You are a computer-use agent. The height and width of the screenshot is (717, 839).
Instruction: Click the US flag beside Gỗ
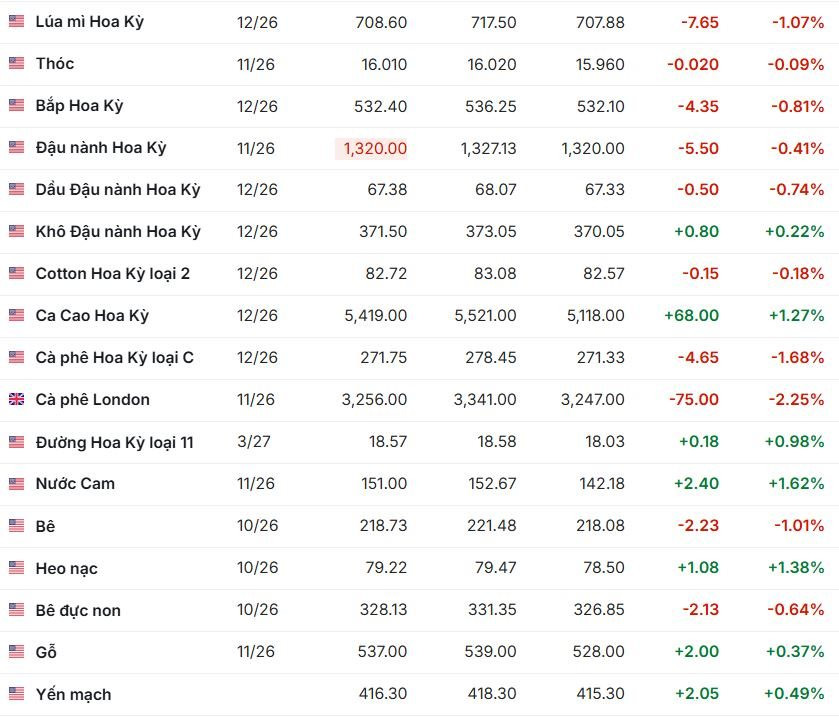pyautogui.click(x=17, y=652)
